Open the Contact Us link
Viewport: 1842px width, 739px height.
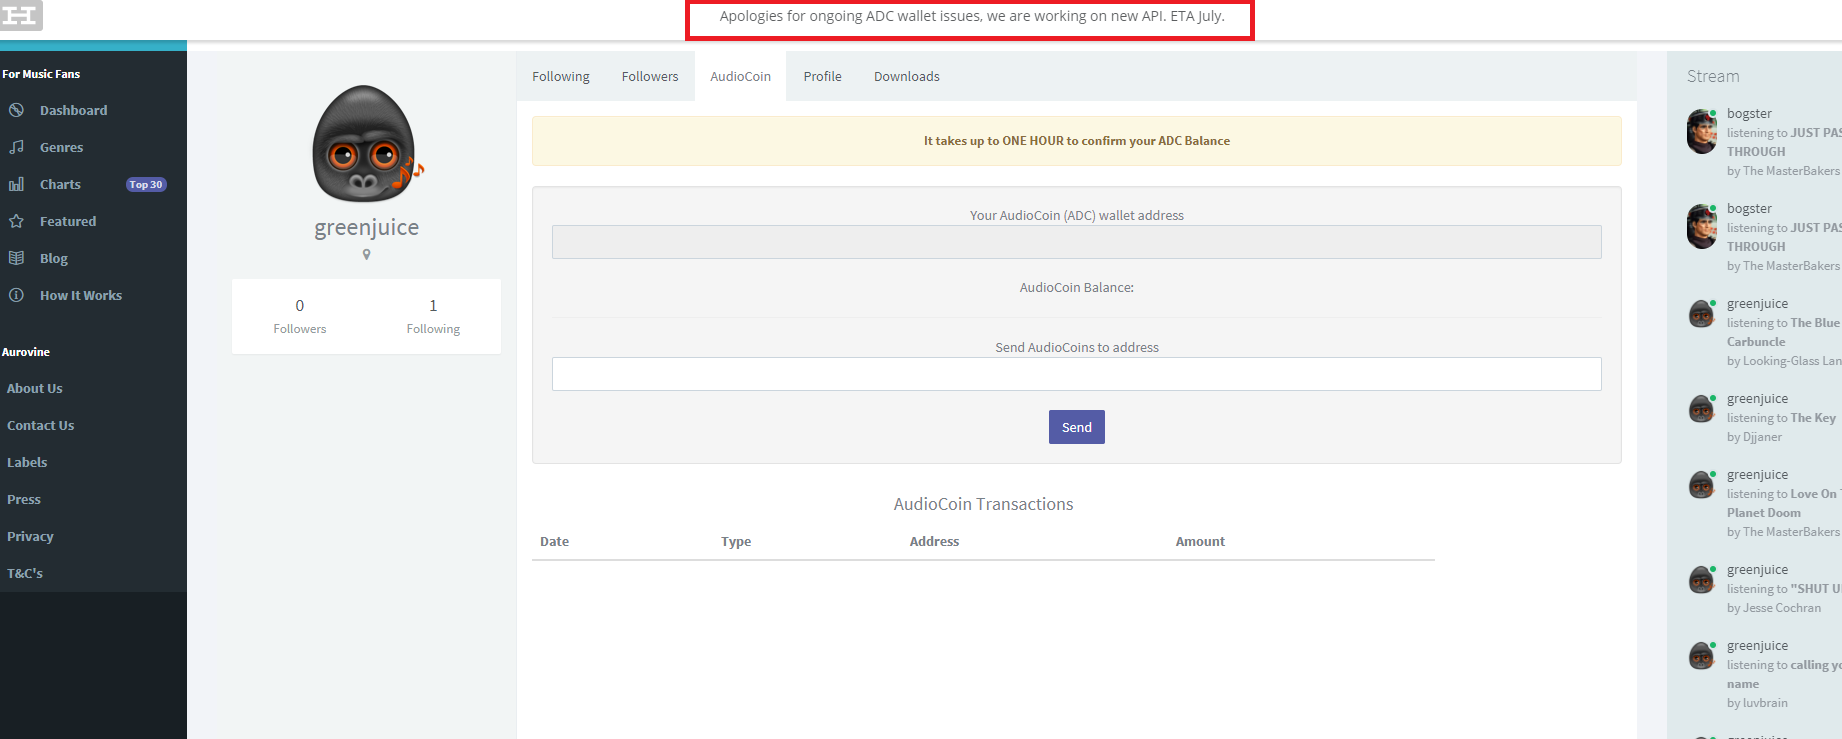(40, 425)
